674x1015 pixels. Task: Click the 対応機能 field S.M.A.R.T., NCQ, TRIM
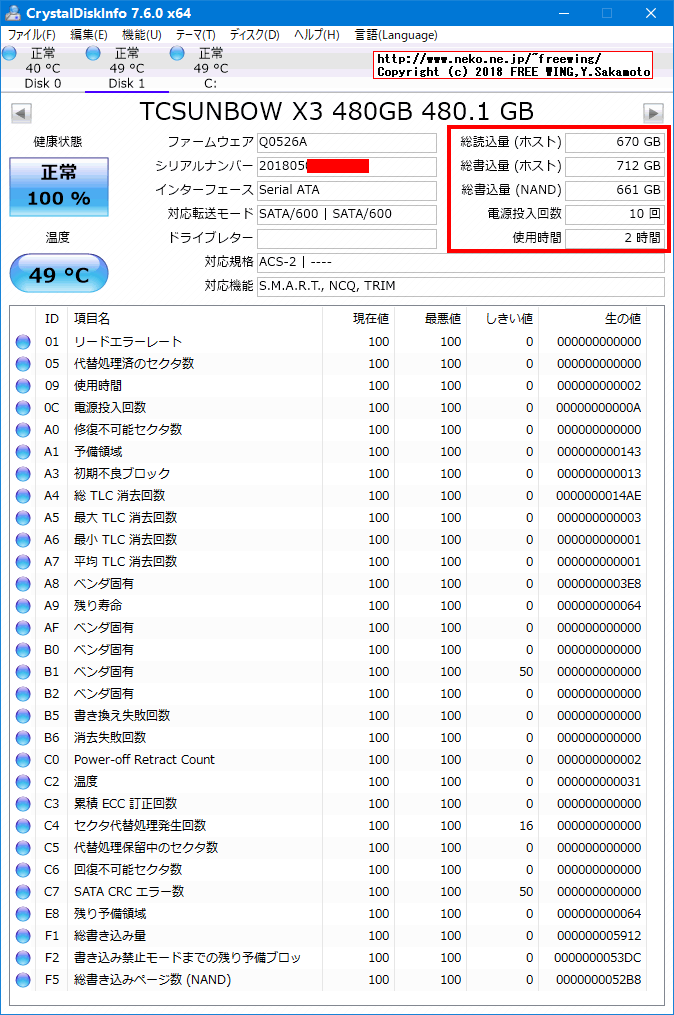(x=461, y=286)
